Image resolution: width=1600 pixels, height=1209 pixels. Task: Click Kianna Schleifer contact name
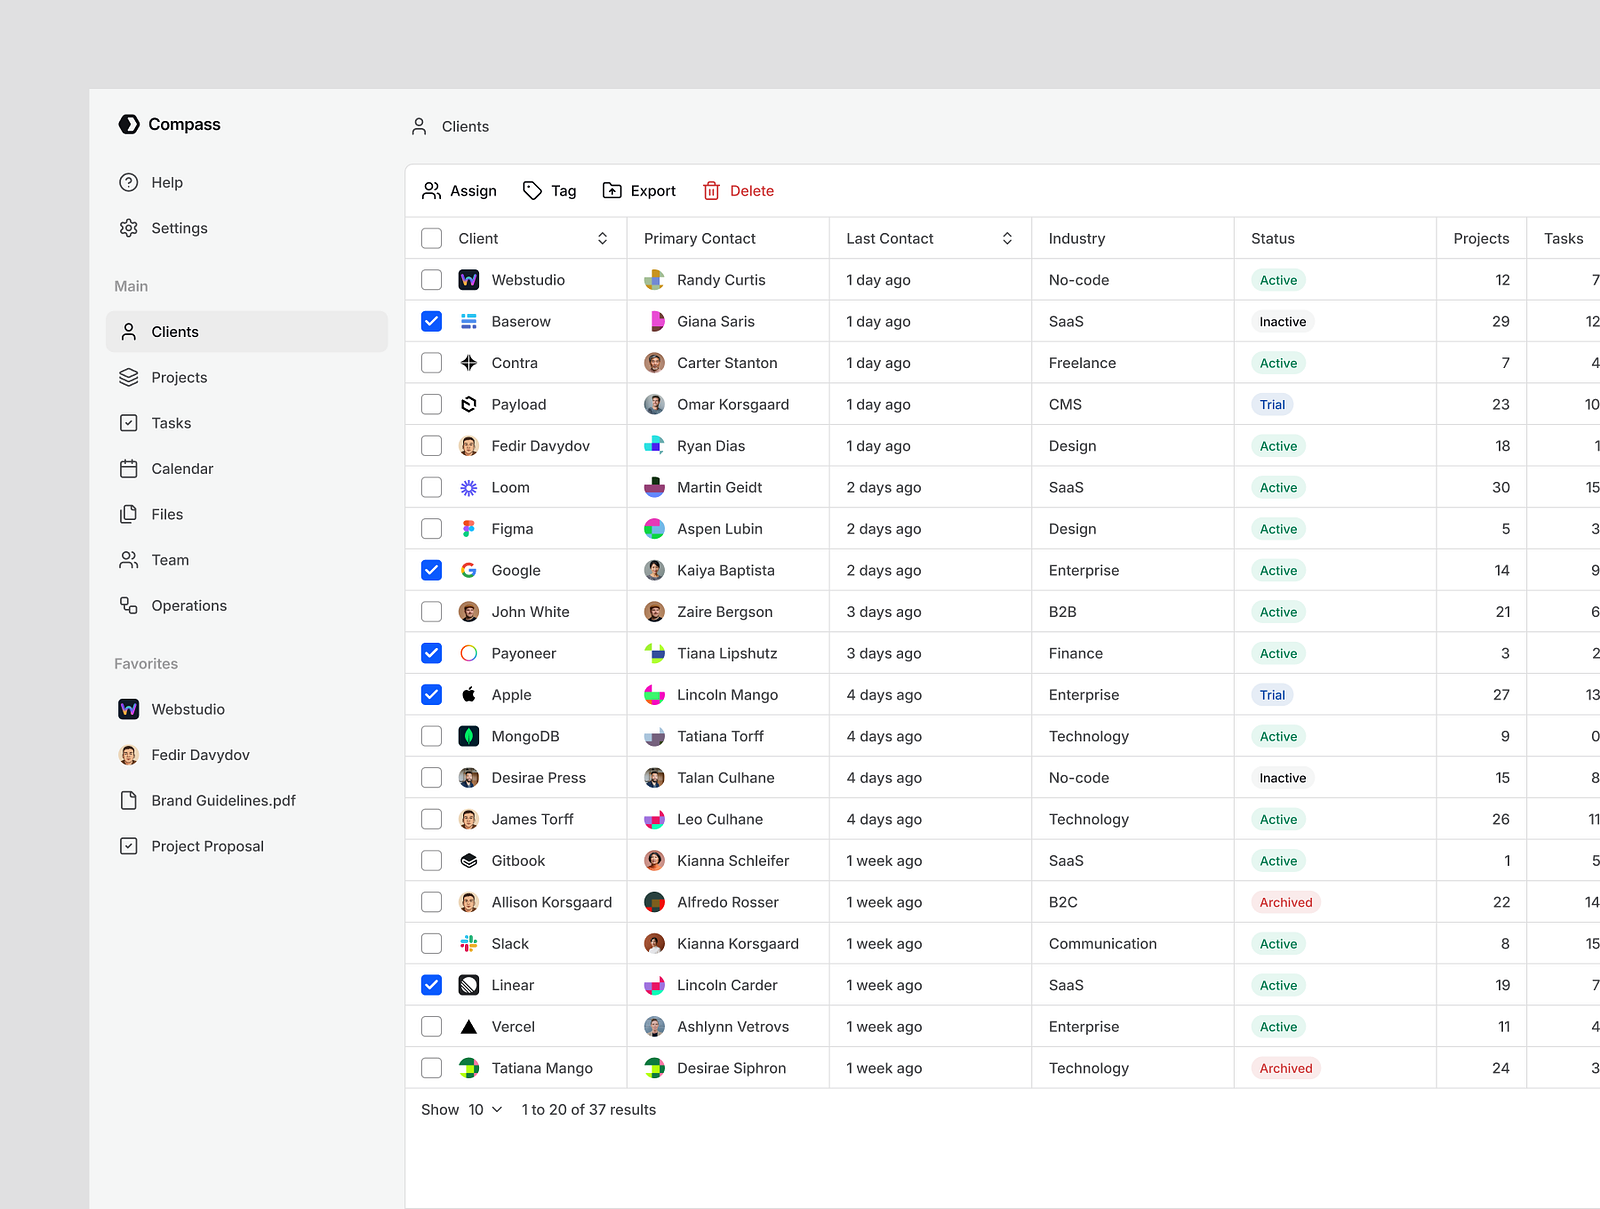[733, 861]
